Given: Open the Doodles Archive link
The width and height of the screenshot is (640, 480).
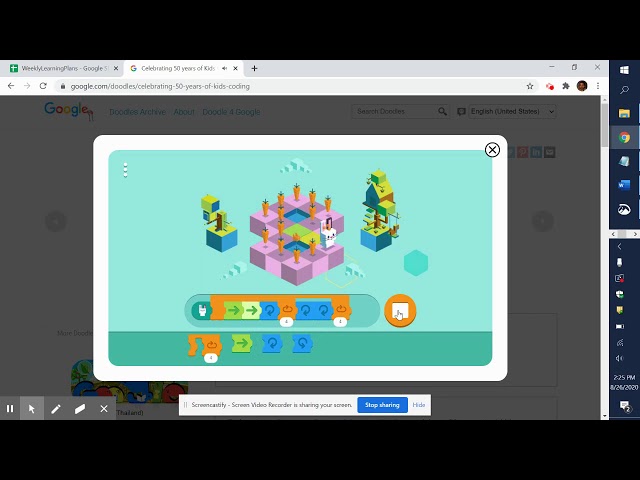Looking at the screenshot, I should (138, 112).
